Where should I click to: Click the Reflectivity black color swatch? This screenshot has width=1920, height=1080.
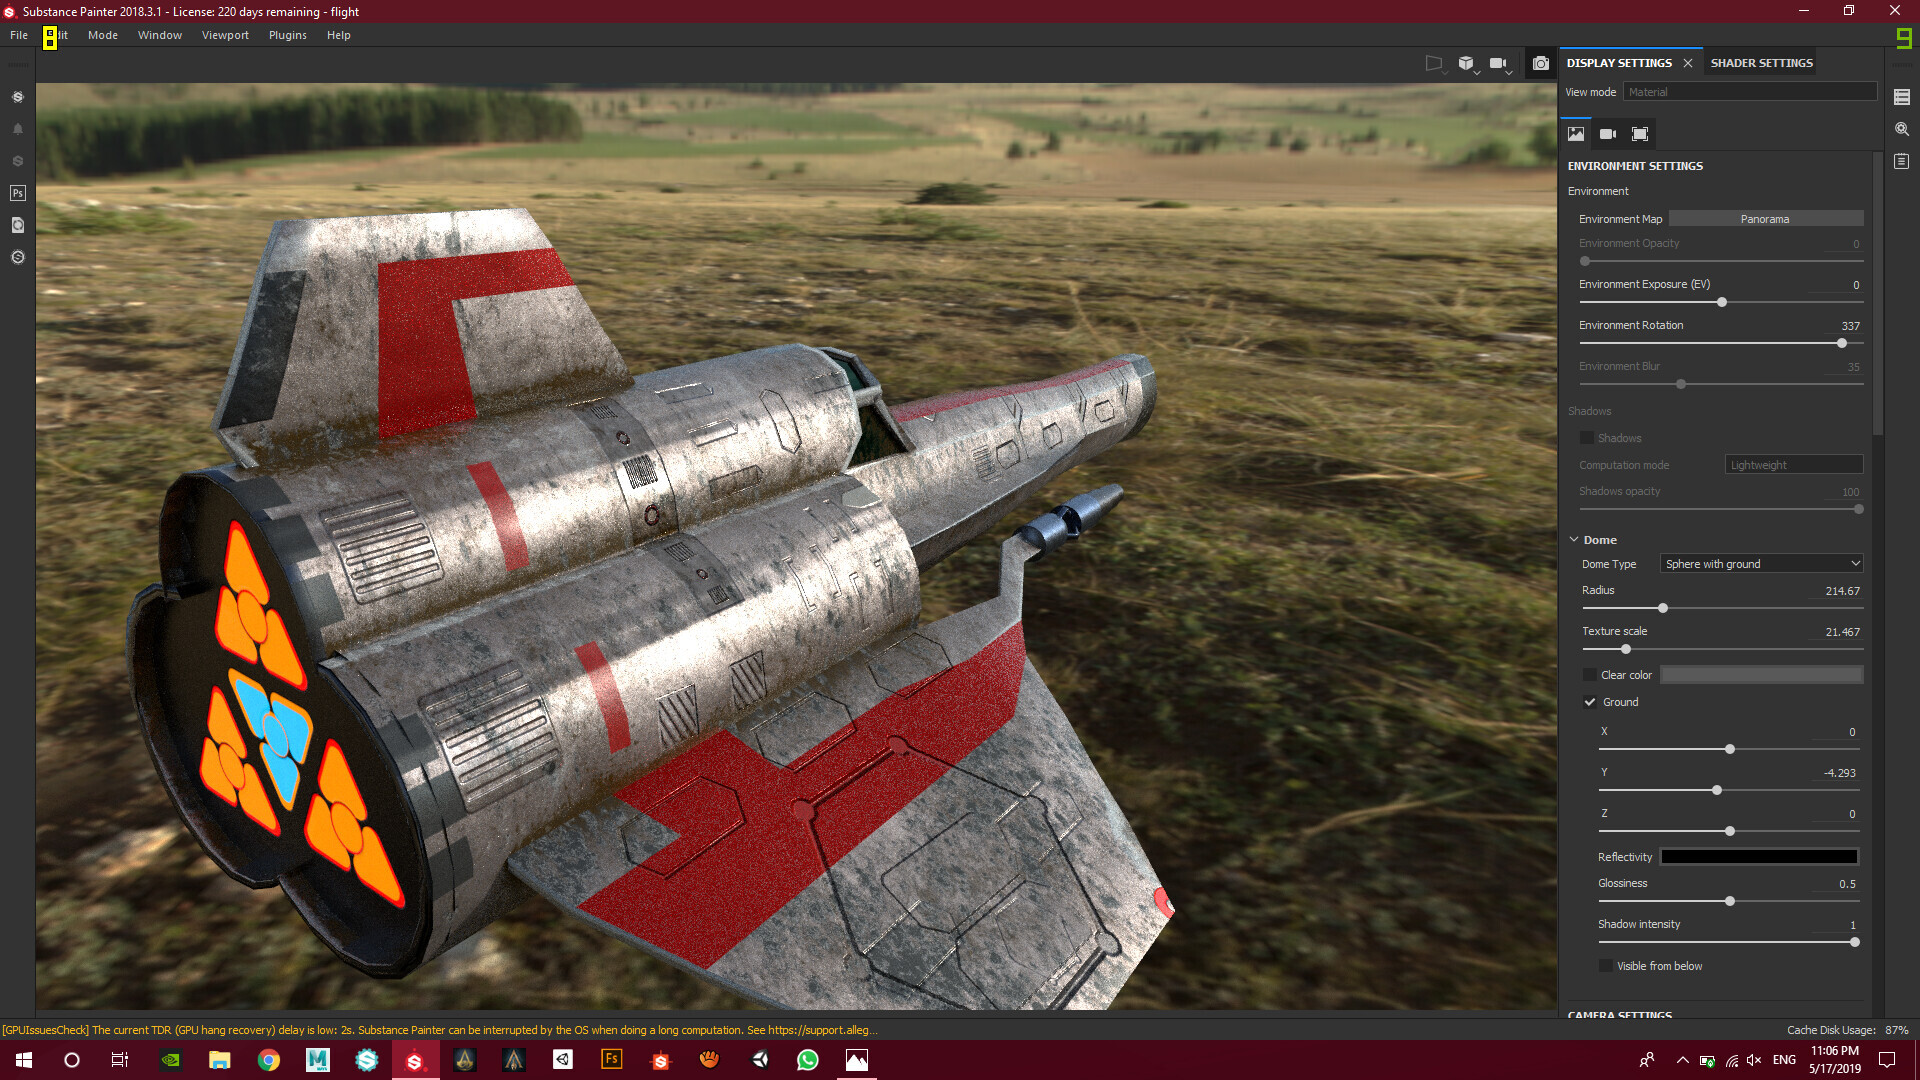(x=1759, y=857)
